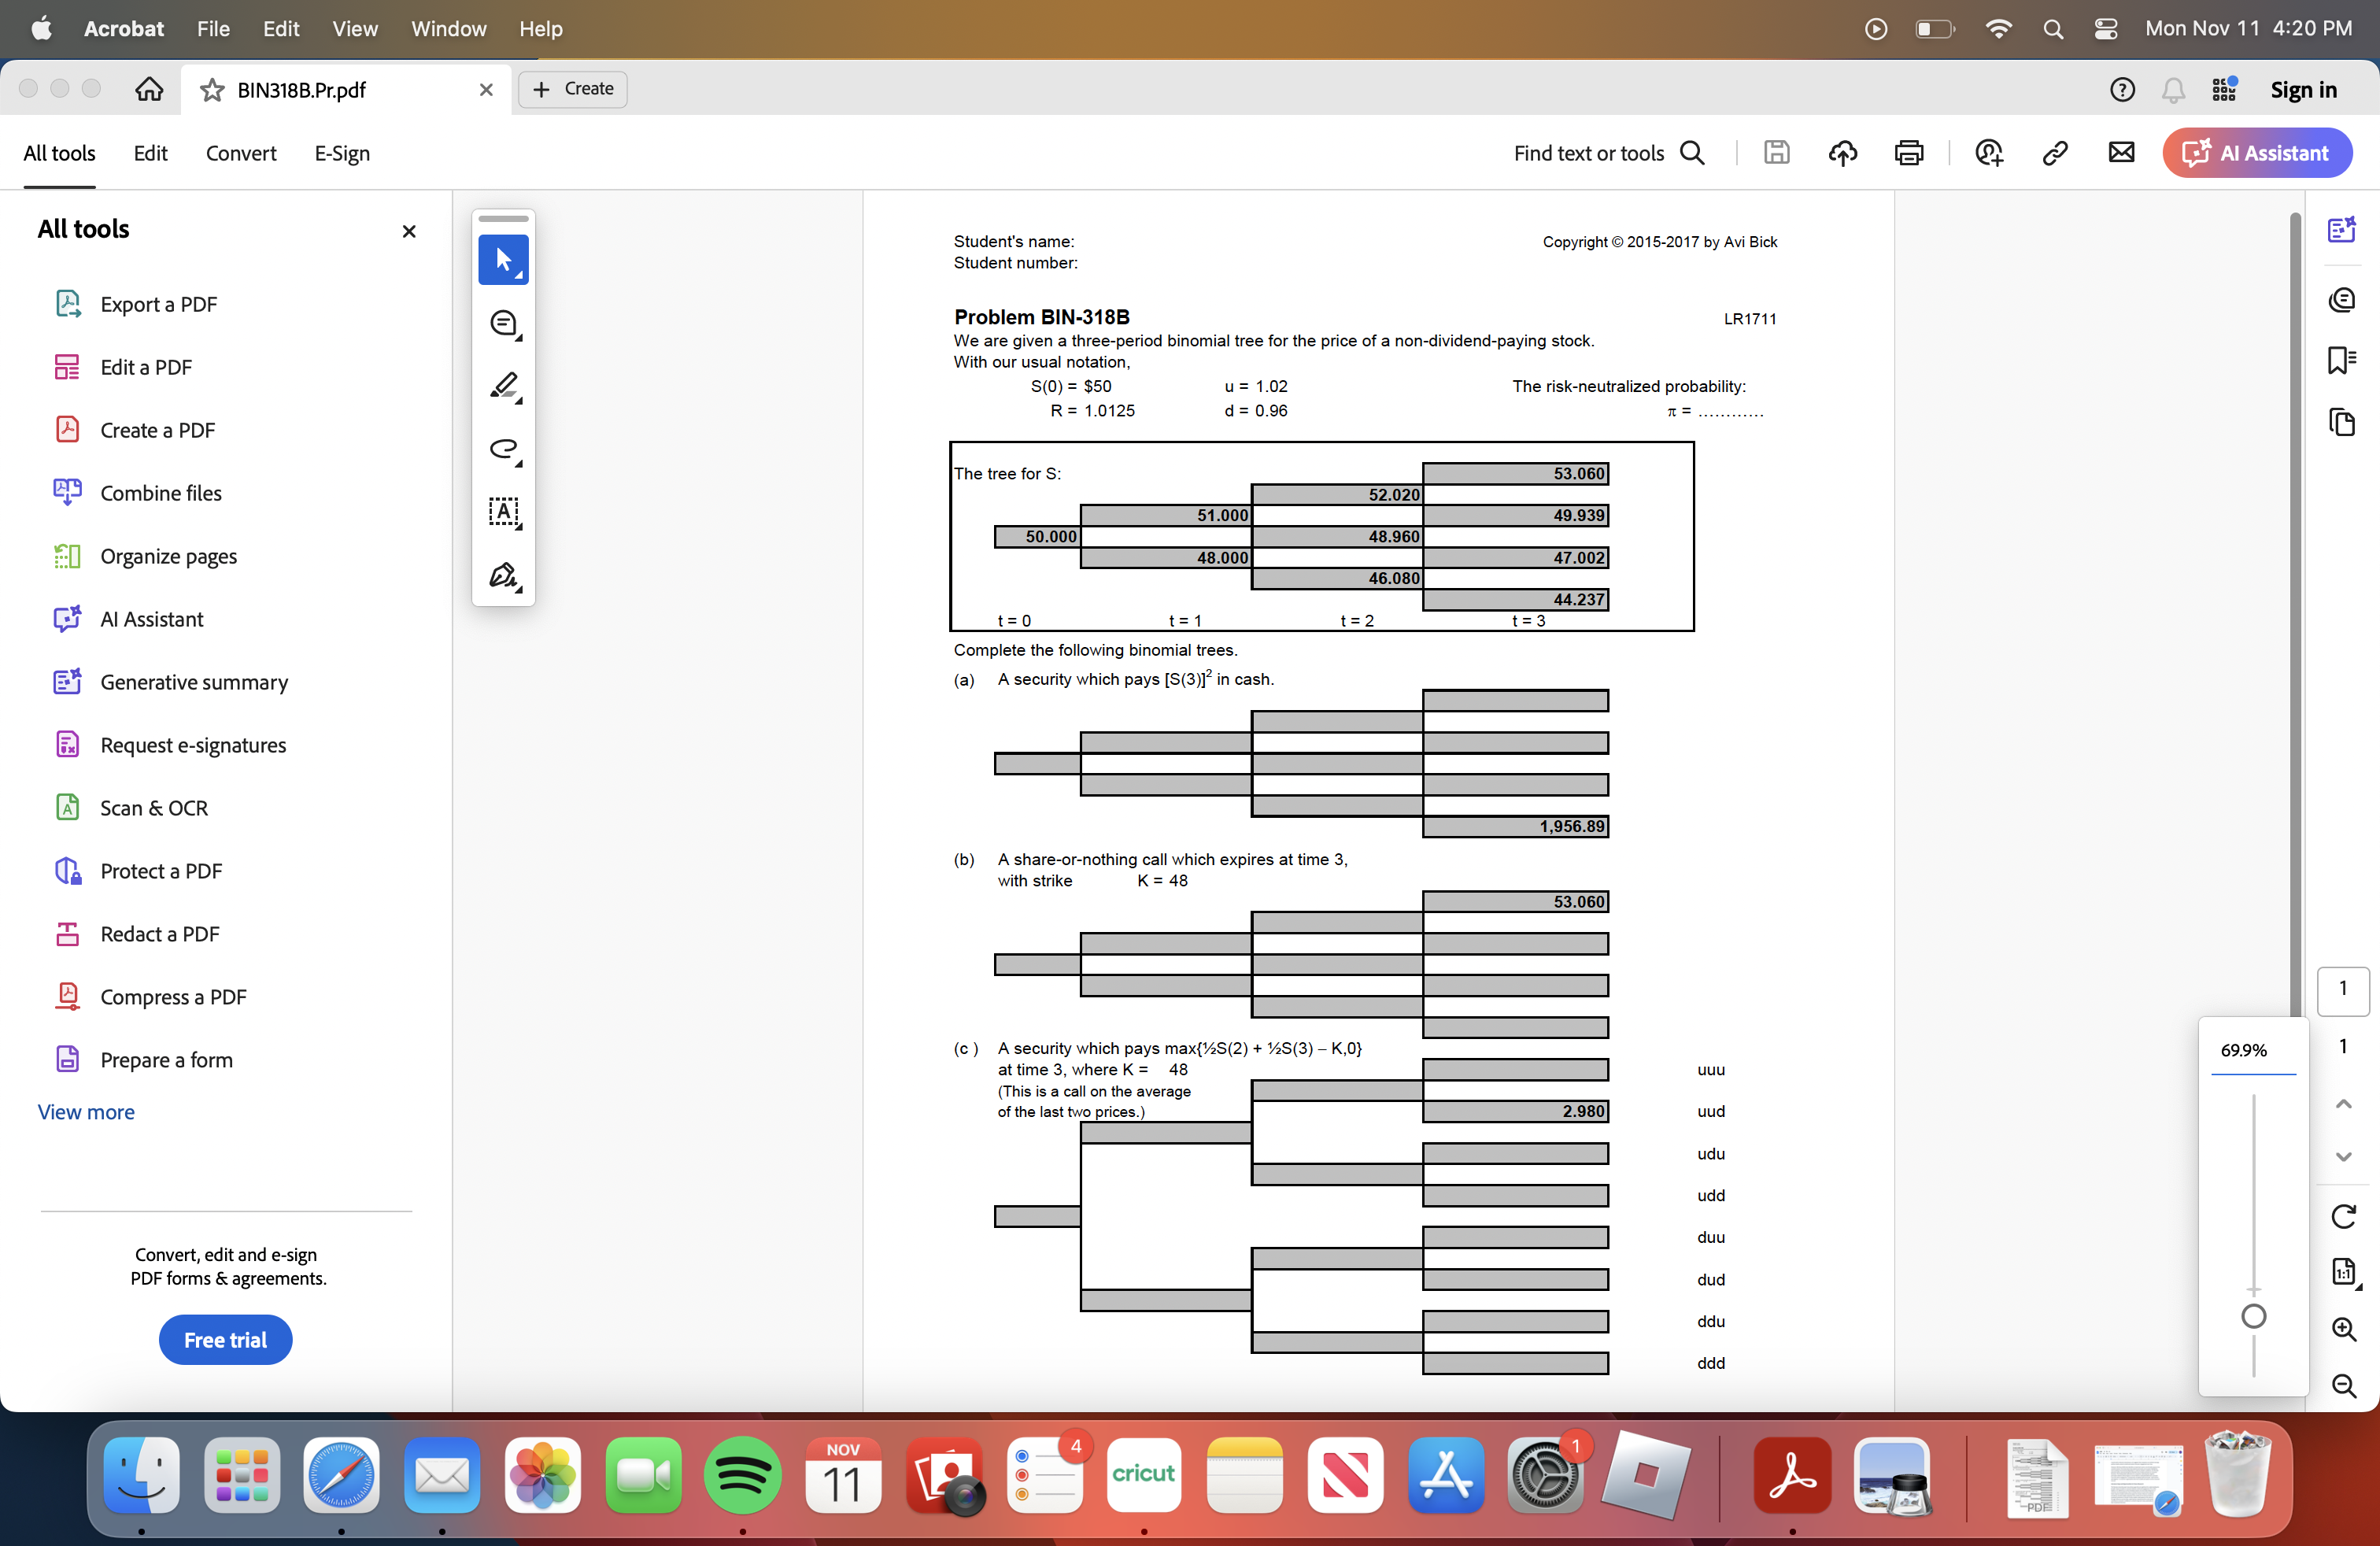Open the Bookmarks panel
2380x1546 pixels.
pos(2343,361)
